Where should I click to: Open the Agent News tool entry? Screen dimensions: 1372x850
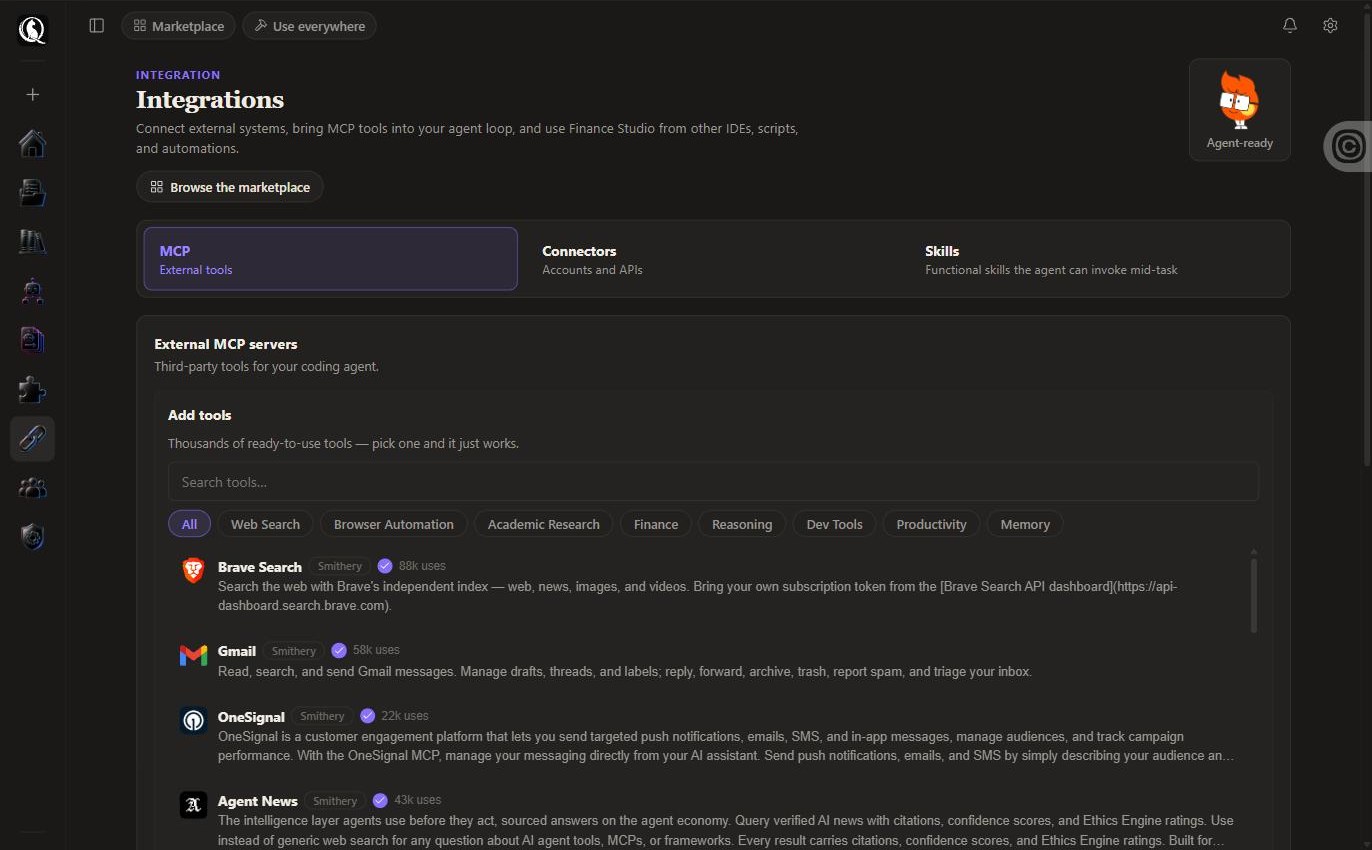coord(709,818)
